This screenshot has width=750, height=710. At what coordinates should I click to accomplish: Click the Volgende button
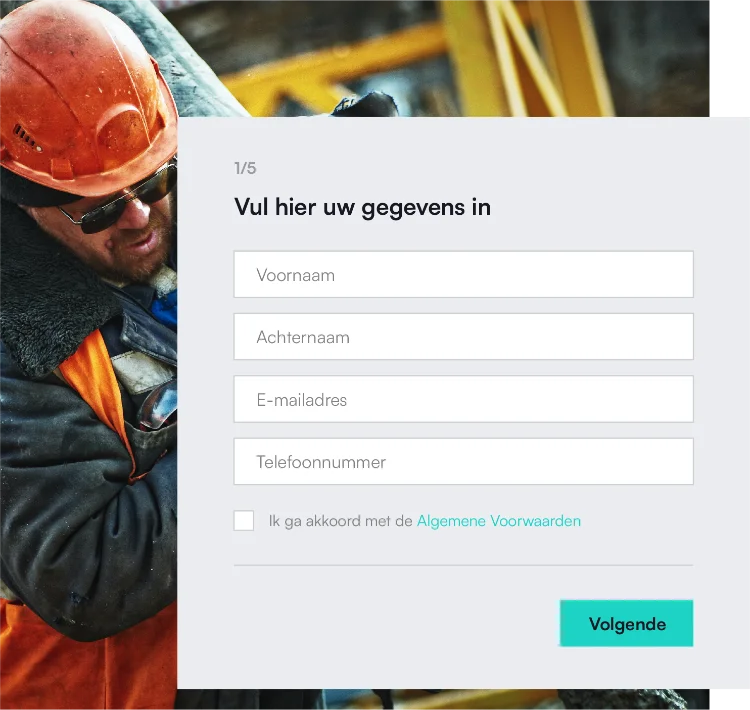626,623
